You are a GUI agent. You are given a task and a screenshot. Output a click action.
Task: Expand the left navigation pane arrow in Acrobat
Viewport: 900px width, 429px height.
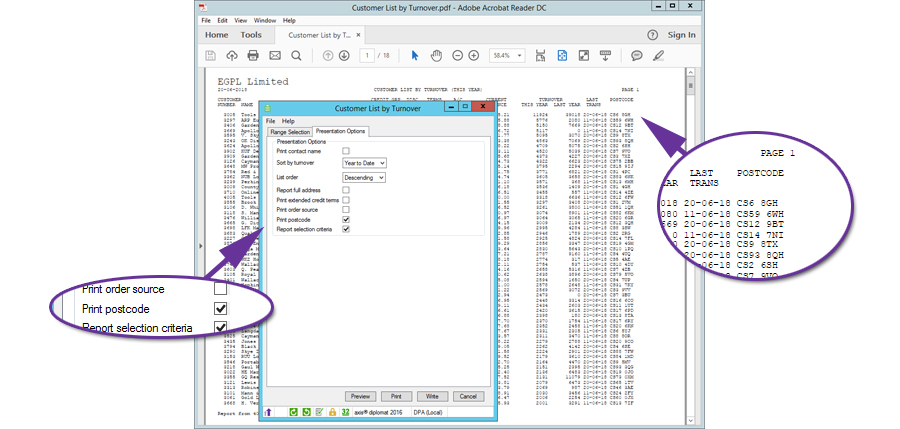coord(201,246)
